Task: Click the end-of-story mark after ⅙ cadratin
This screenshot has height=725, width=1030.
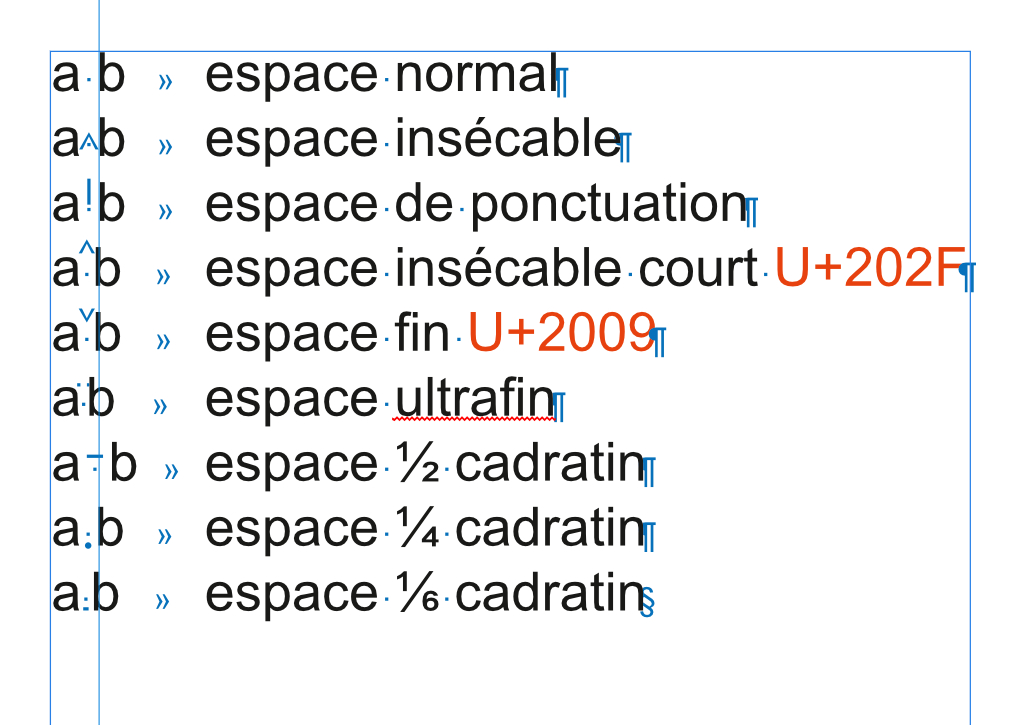Action: (647, 602)
